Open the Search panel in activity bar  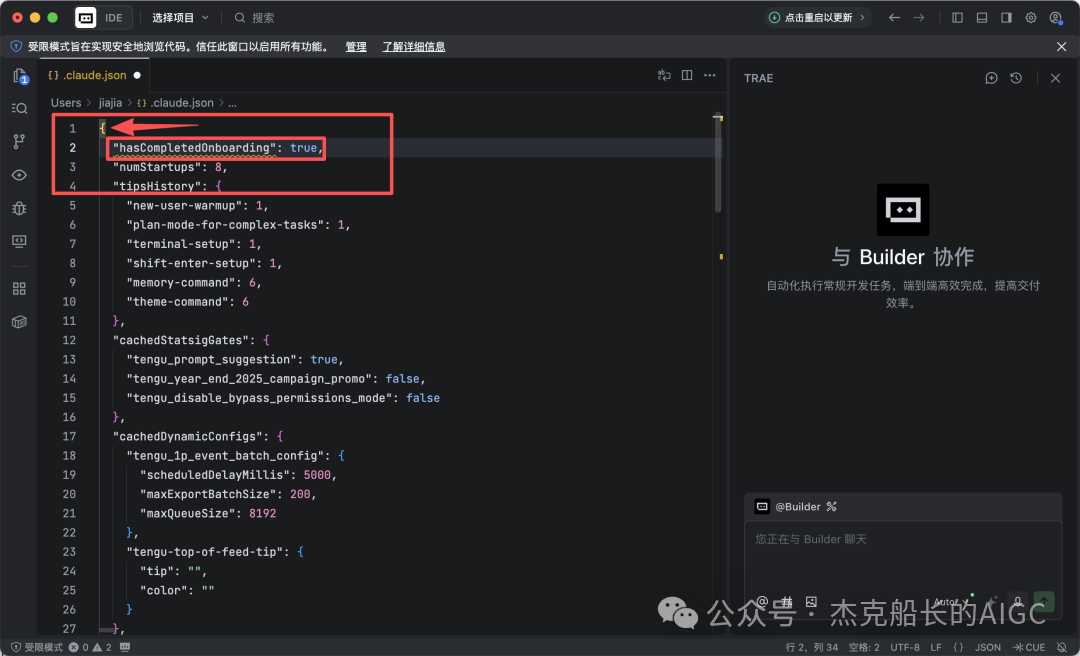pyautogui.click(x=19, y=108)
